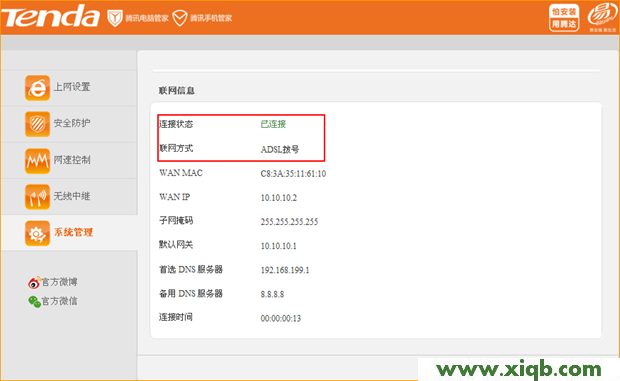Click primary DNS 192.168.199.1
The image size is (620, 381).
tap(285, 270)
